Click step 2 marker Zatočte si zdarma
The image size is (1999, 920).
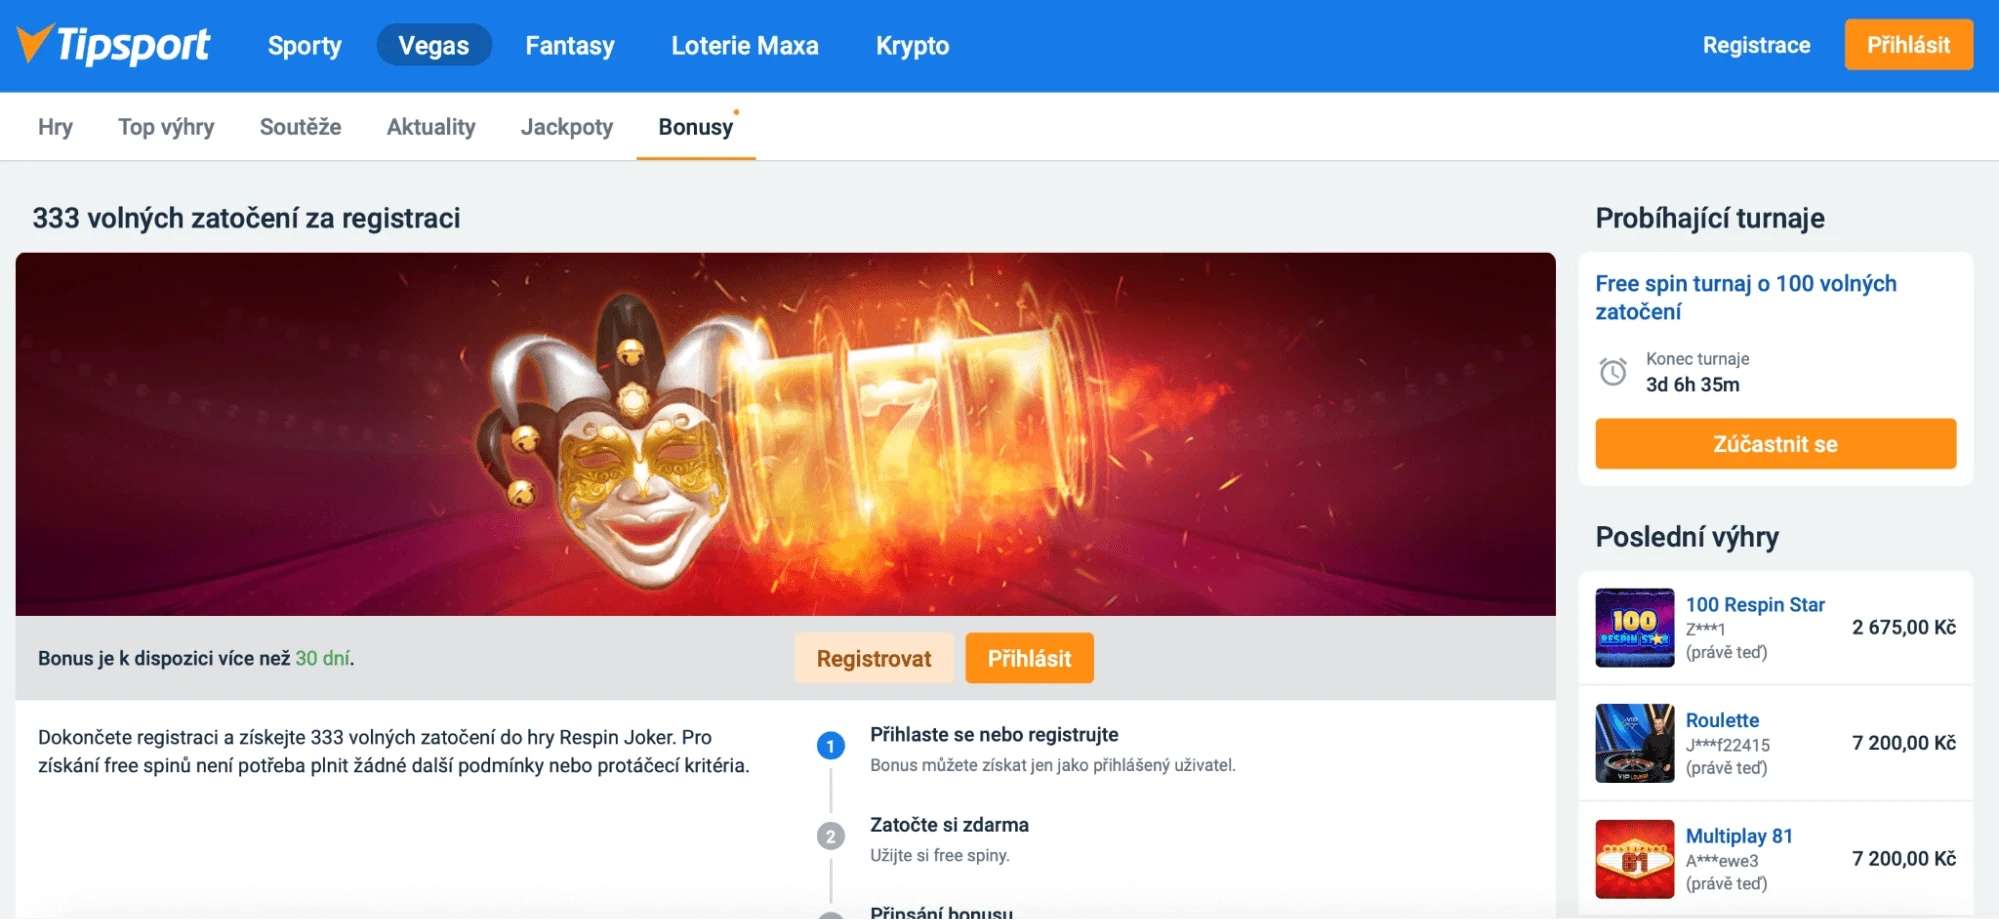[830, 835]
